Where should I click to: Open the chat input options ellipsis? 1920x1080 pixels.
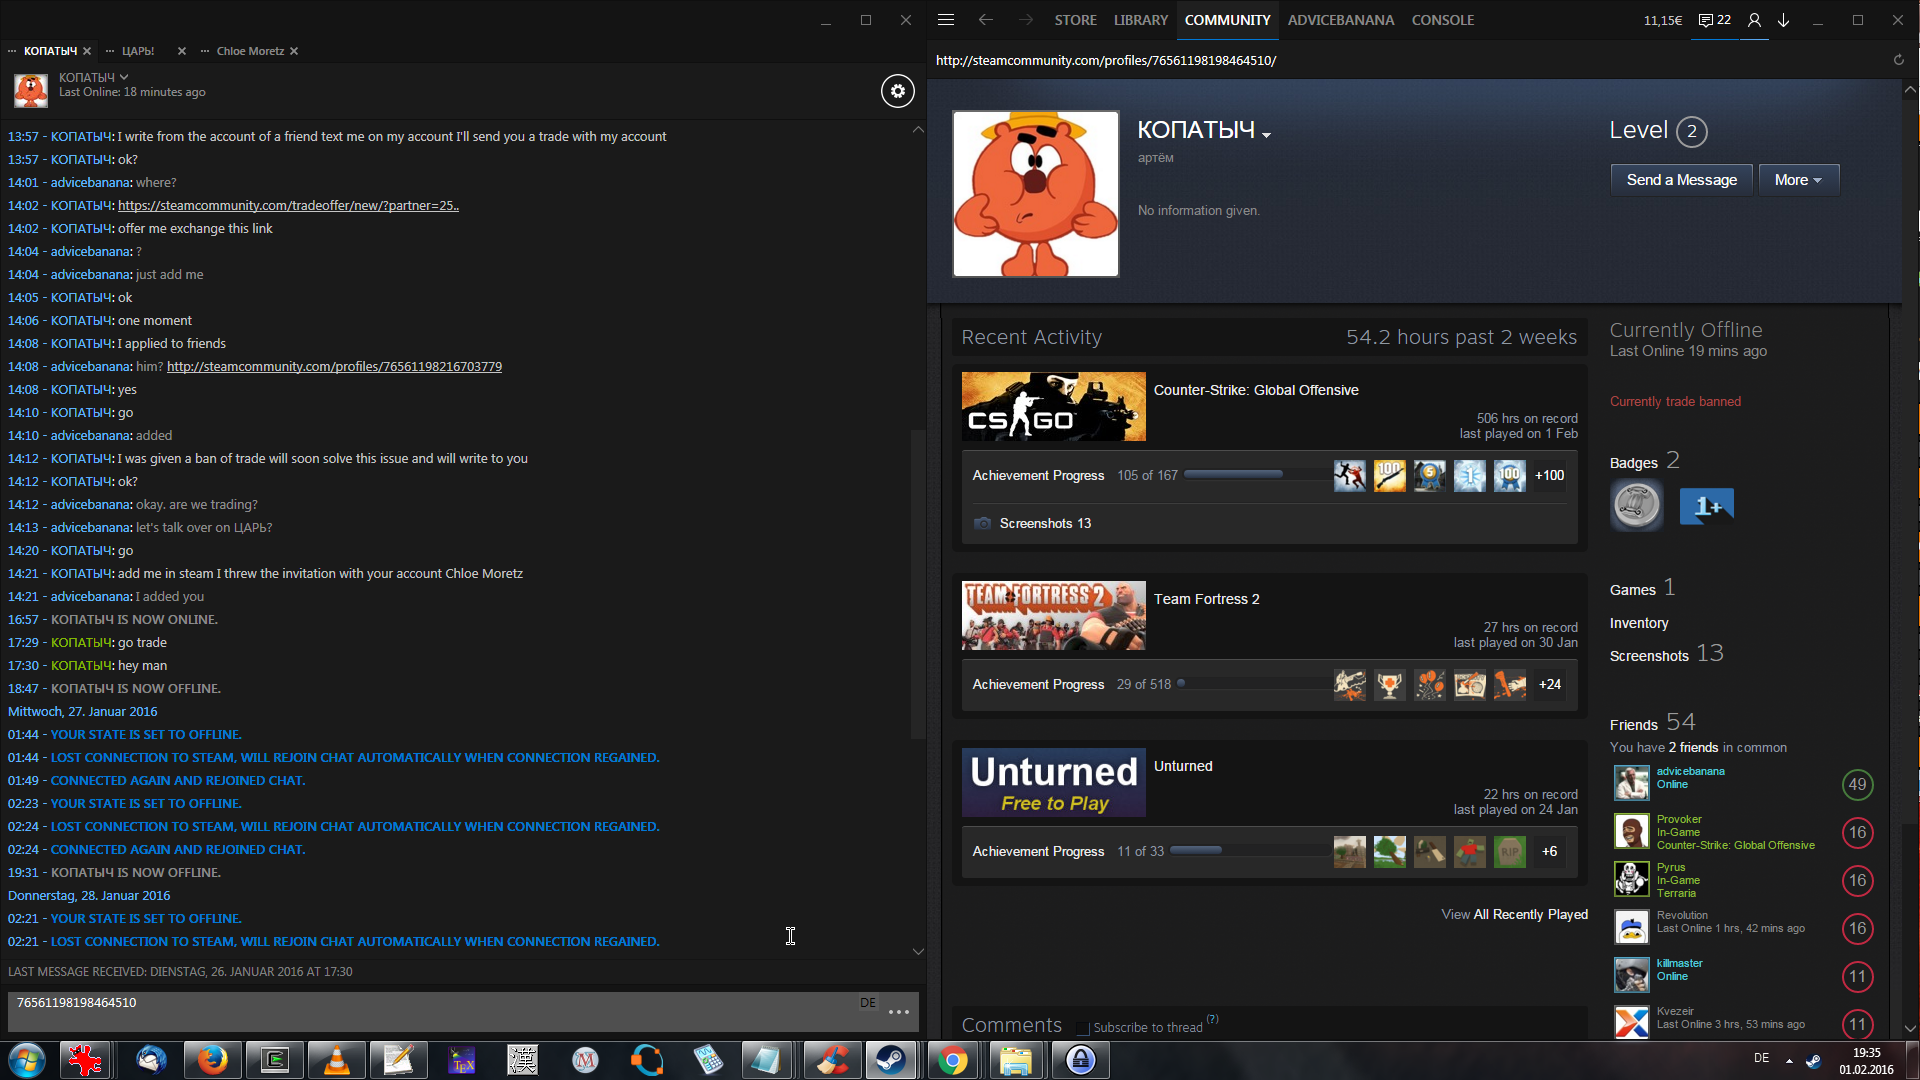(x=898, y=1012)
